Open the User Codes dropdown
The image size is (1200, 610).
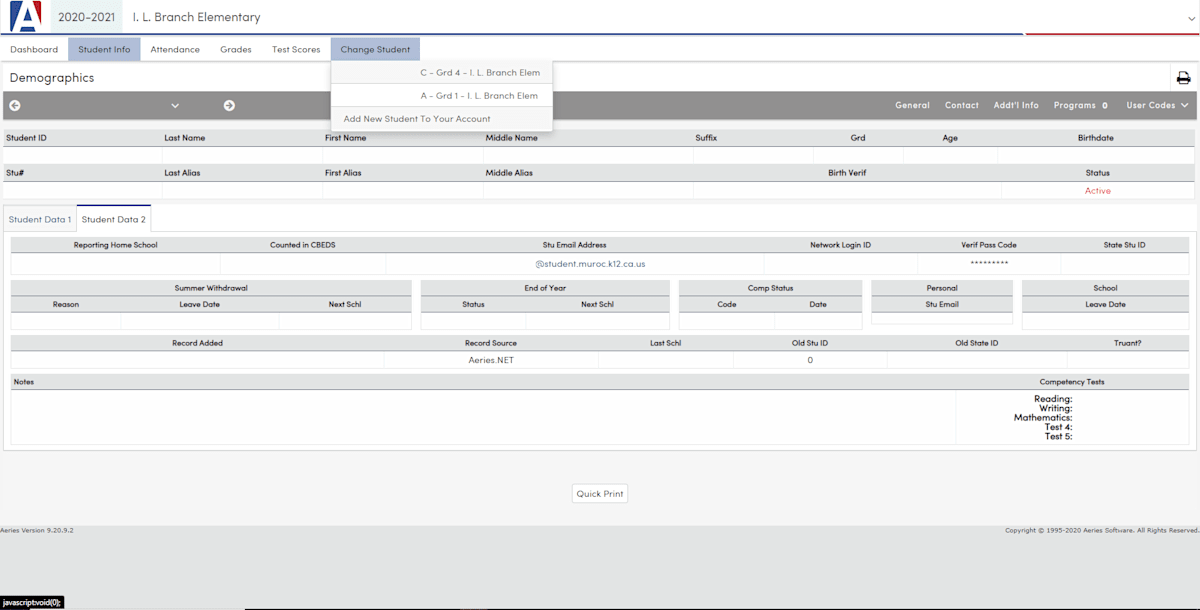click(1157, 105)
